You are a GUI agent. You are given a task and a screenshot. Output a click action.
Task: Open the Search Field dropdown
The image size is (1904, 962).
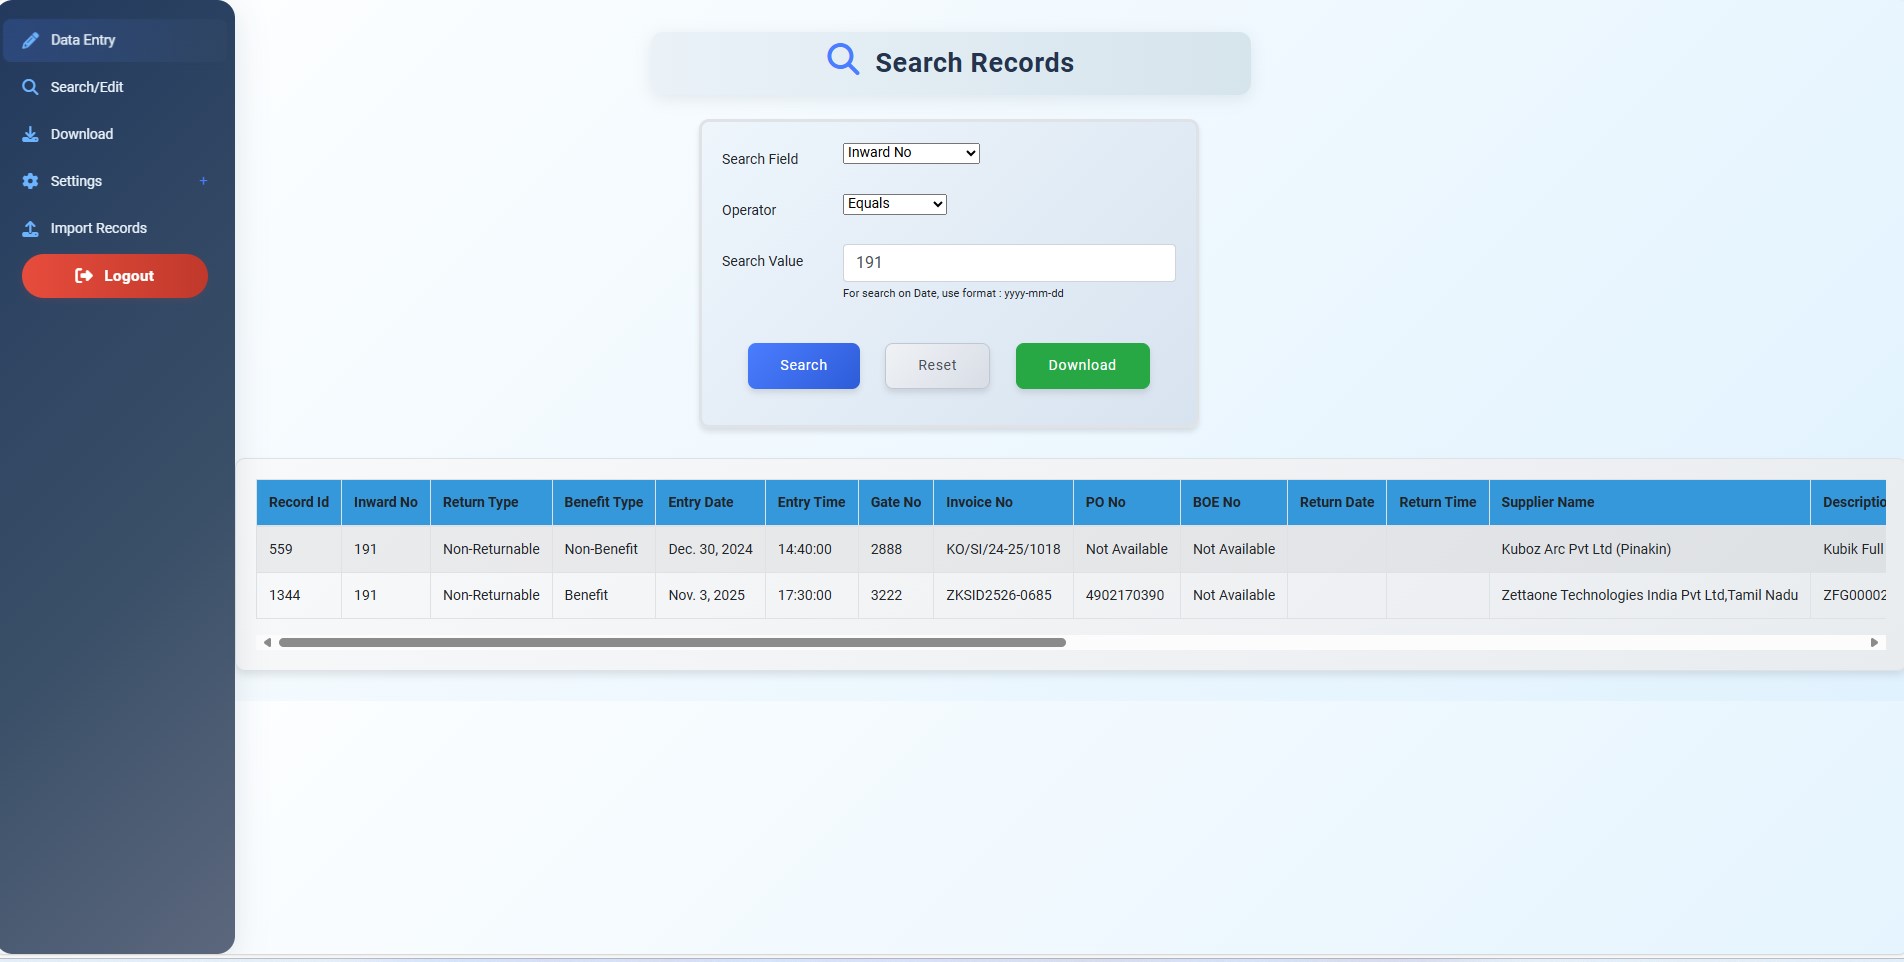[x=910, y=153]
